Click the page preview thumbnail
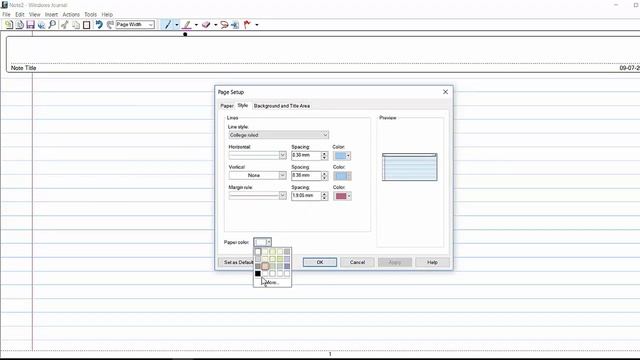The height and width of the screenshot is (360, 640). point(409,167)
